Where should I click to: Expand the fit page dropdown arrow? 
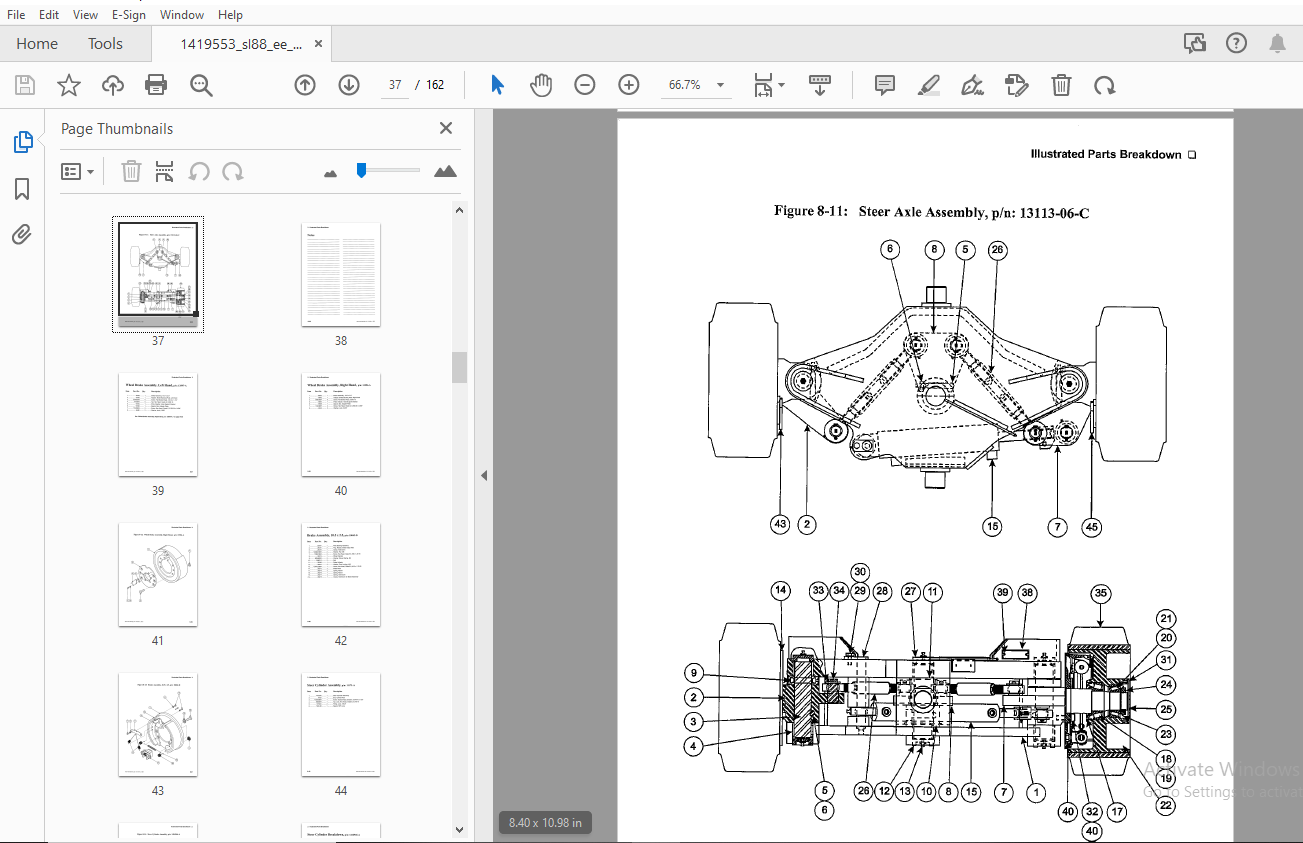(782, 85)
